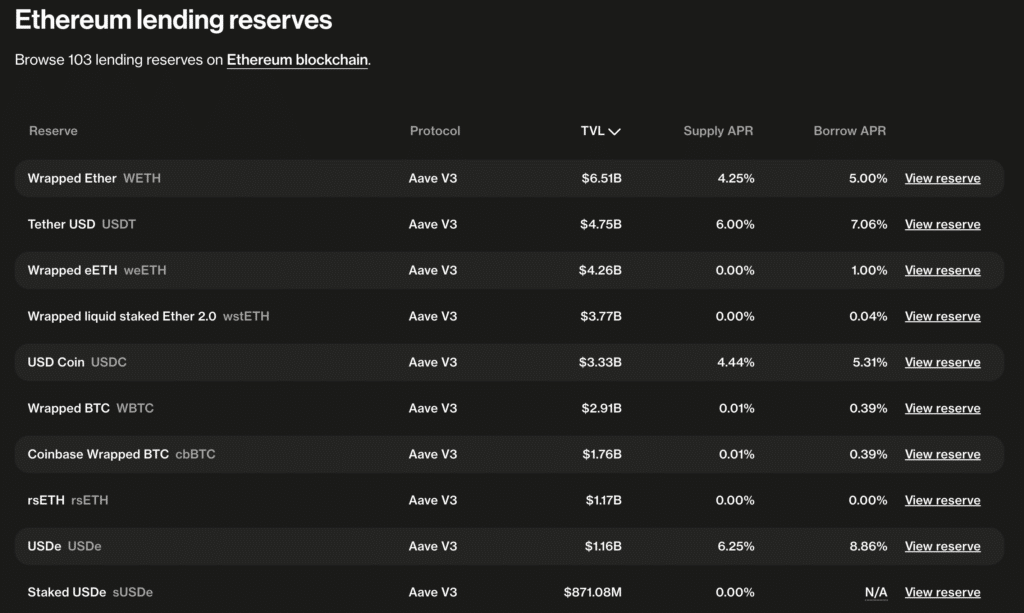Open Aave V3 protocol for Tether USD

(432, 224)
